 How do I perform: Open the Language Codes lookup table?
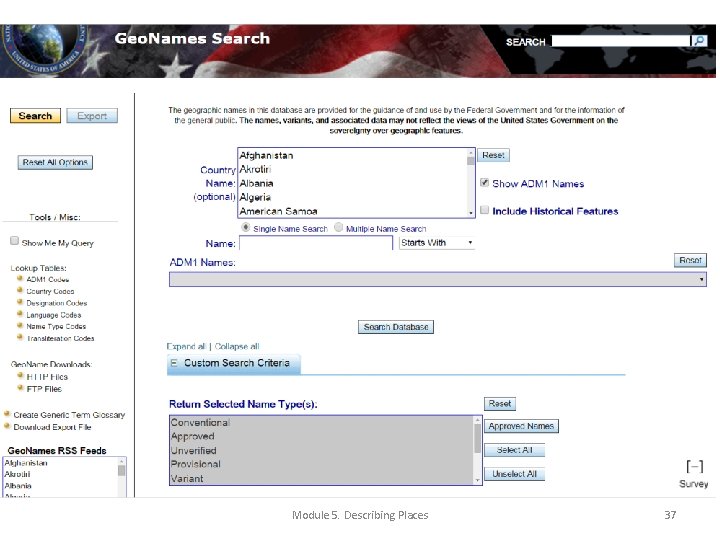pos(54,315)
